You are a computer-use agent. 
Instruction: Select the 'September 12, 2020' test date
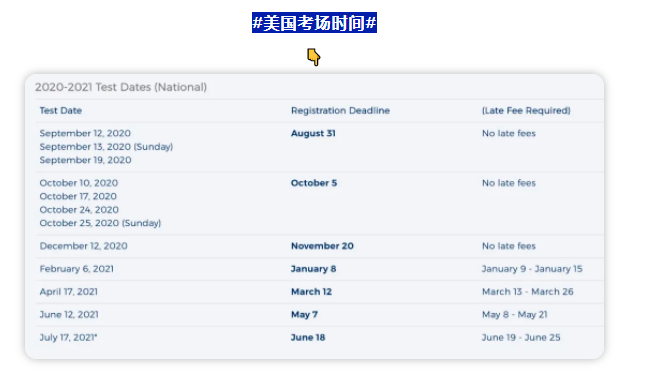coord(85,133)
